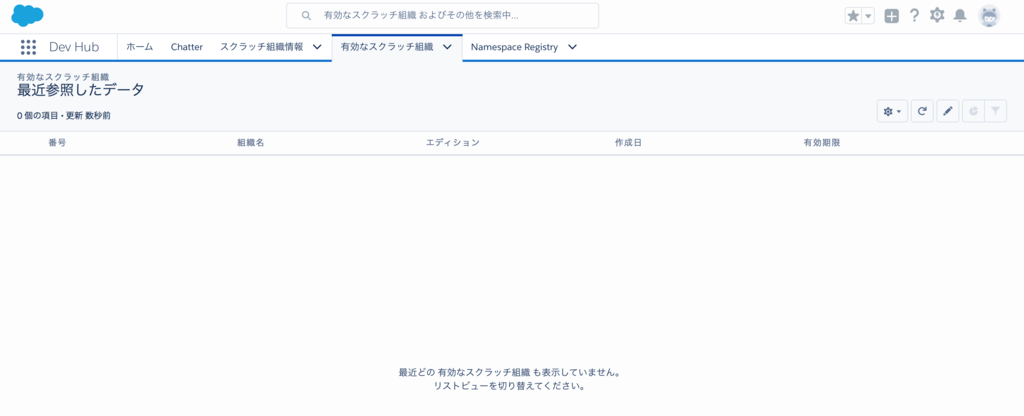Viewport: 1024px width, 416px height.
Task: Refresh the list view
Action: pos(922,111)
